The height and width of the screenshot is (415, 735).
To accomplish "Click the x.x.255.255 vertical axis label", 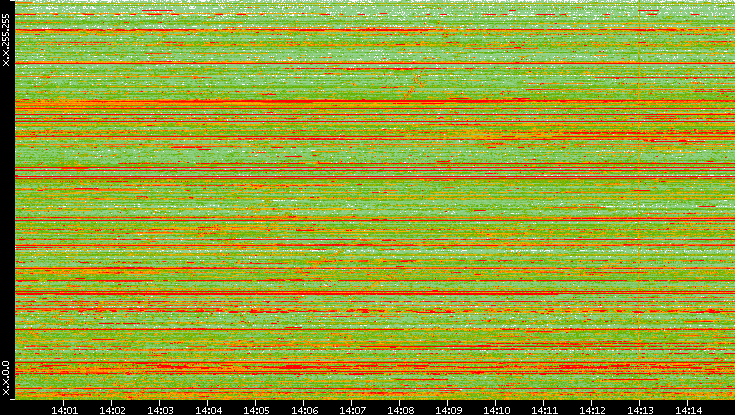I will (x=6, y=40).
